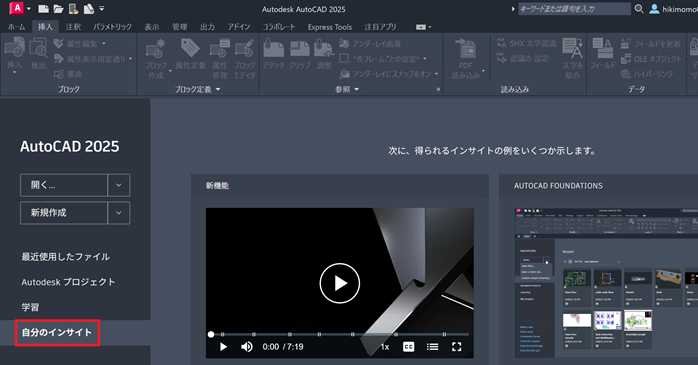Click the 属性表示指定通り option
Viewport: 698px width, 365px height.
click(93, 59)
